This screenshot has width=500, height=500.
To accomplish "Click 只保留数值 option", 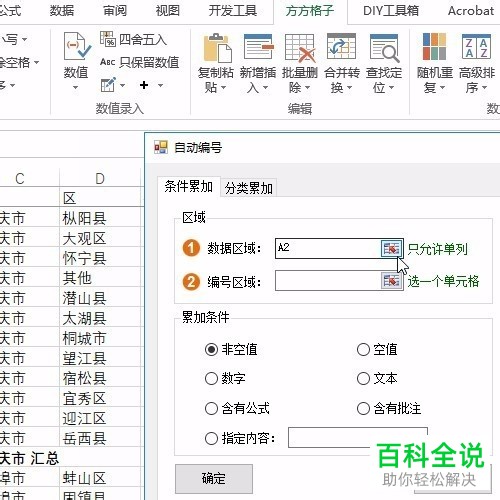I will [140, 62].
